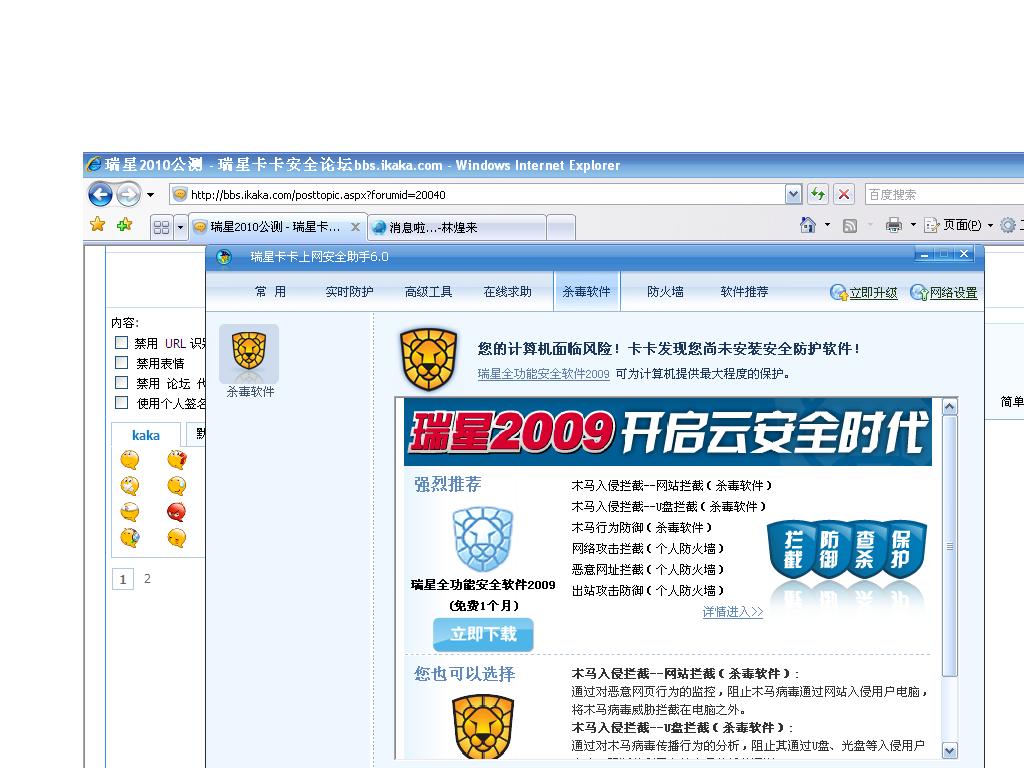The image size is (1024, 768).
Task: Click the golden lion icon under 您也可以选择
Action: (x=483, y=727)
